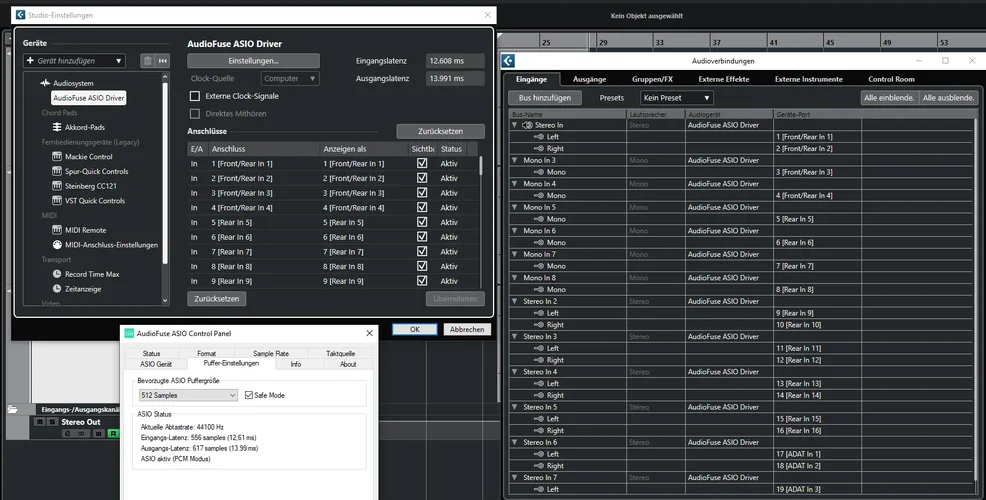Open Record Time Max under Transport

91,274
